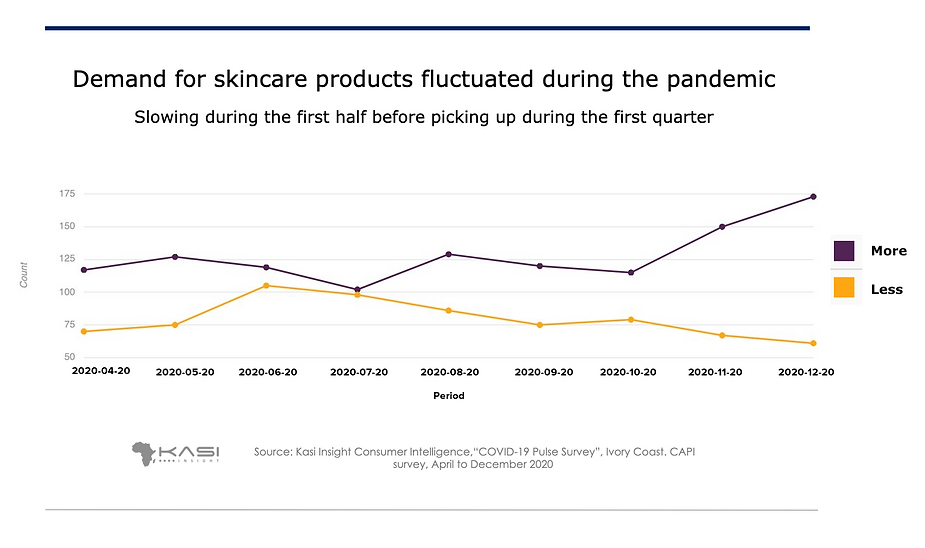Click the More data point for 2020-08-20
The image size is (925, 548).
tap(449, 254)
